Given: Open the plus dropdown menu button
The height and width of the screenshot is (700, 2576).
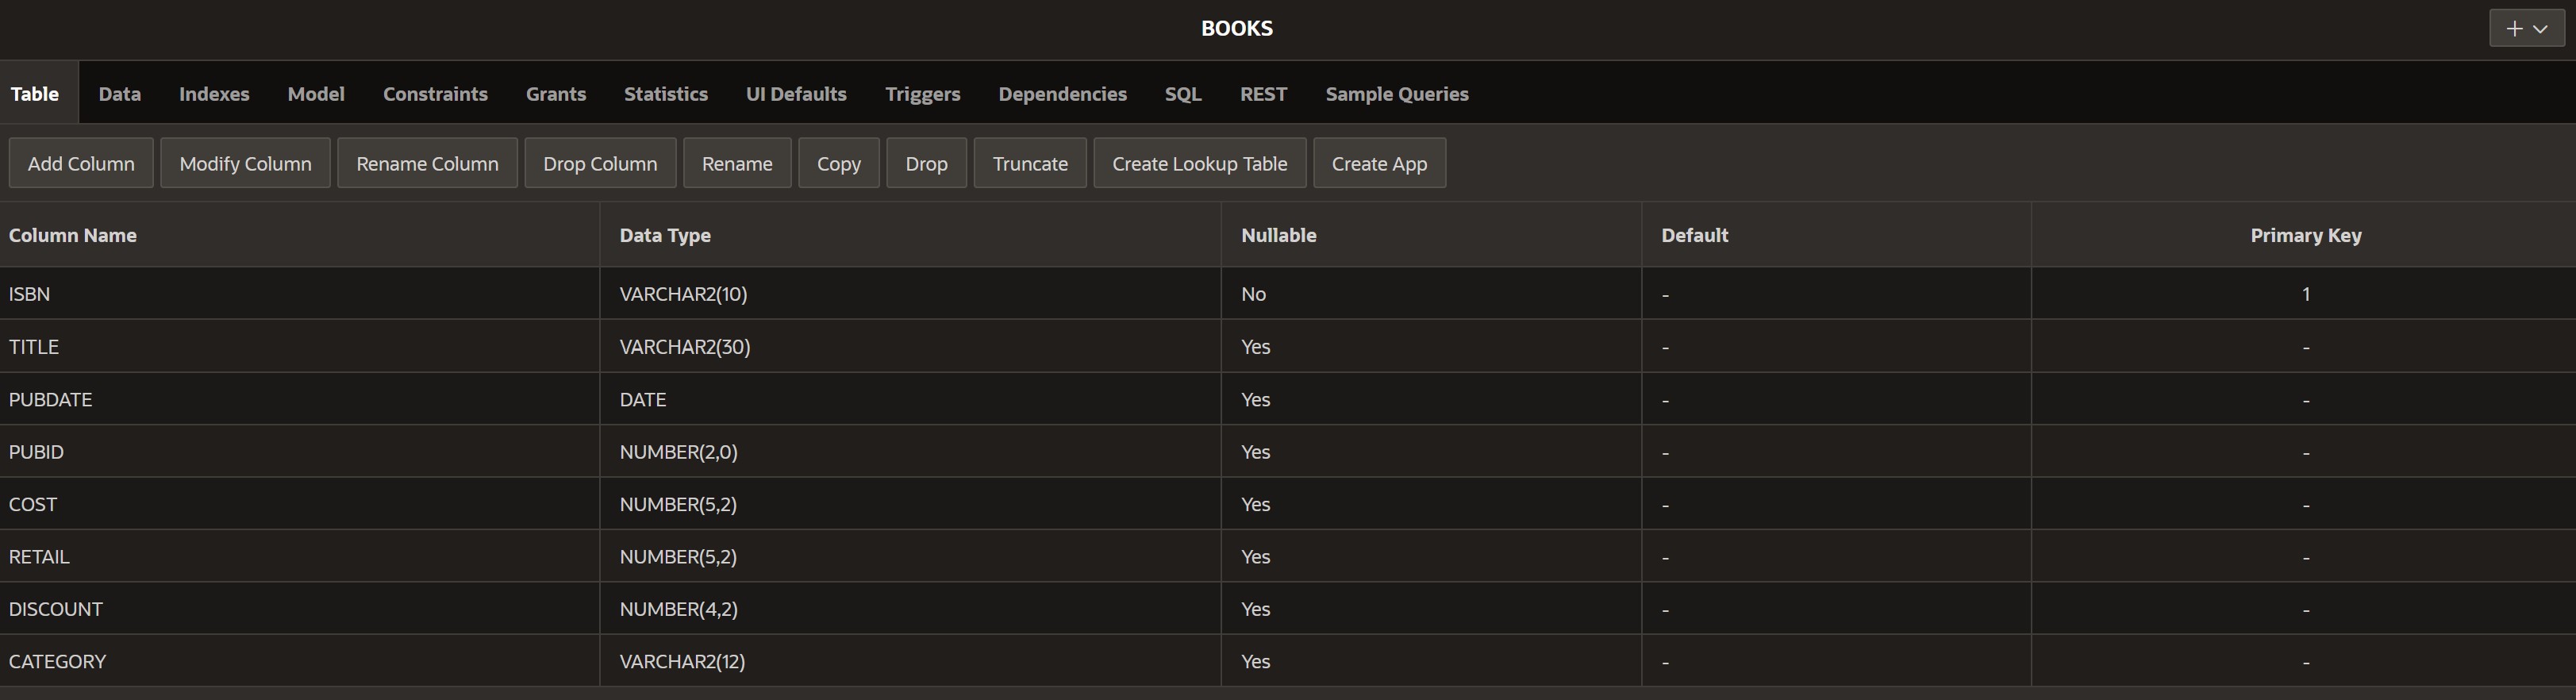Looking at the screenshot, I should 2526,29.
